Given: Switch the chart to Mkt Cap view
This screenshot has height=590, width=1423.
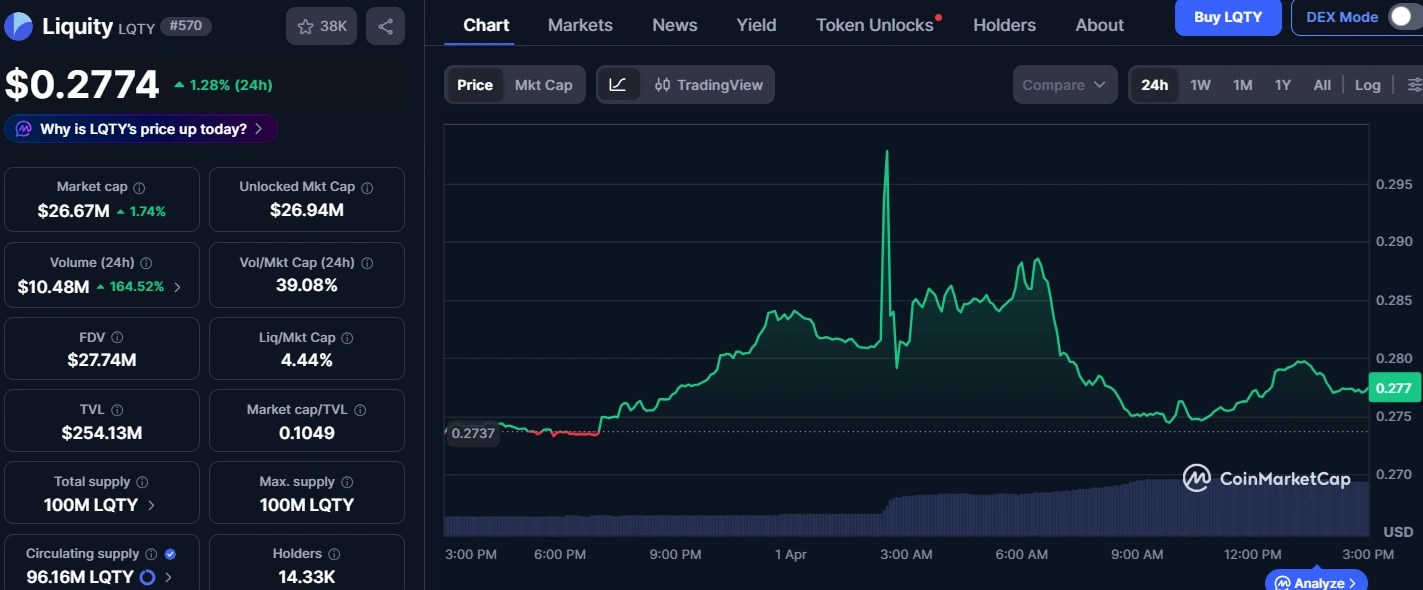Looking at the screenshot, I should tap(543, 85).
